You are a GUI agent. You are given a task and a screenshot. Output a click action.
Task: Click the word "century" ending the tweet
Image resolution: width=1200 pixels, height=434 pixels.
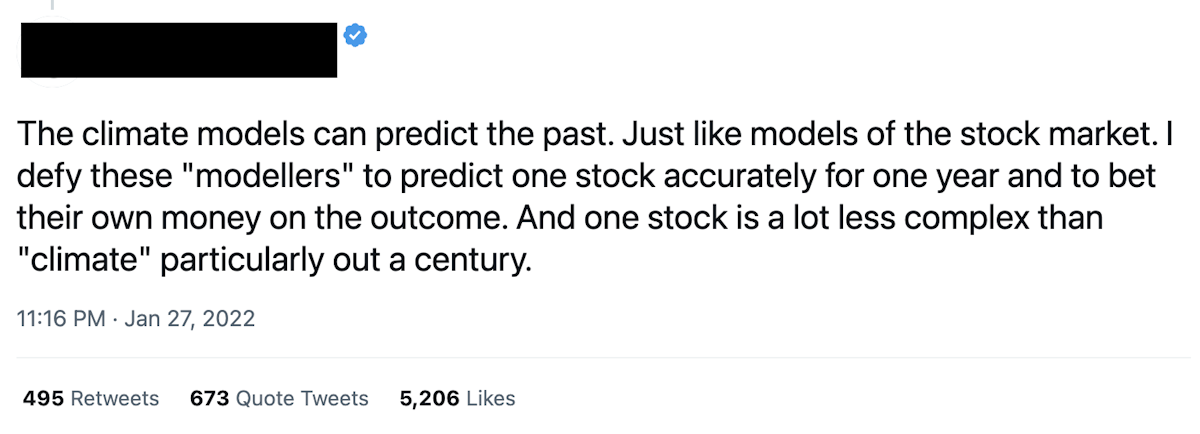coord(477,263)
